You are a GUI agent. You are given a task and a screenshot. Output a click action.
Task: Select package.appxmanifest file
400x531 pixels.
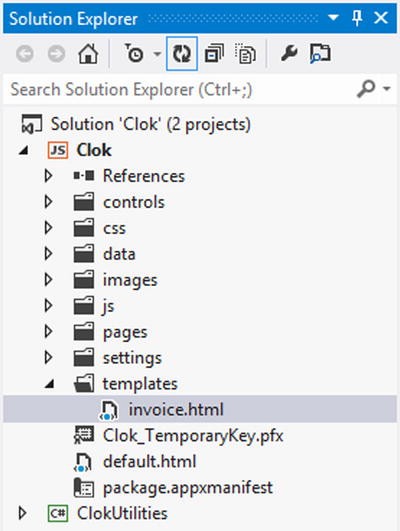tap(188, 488)
